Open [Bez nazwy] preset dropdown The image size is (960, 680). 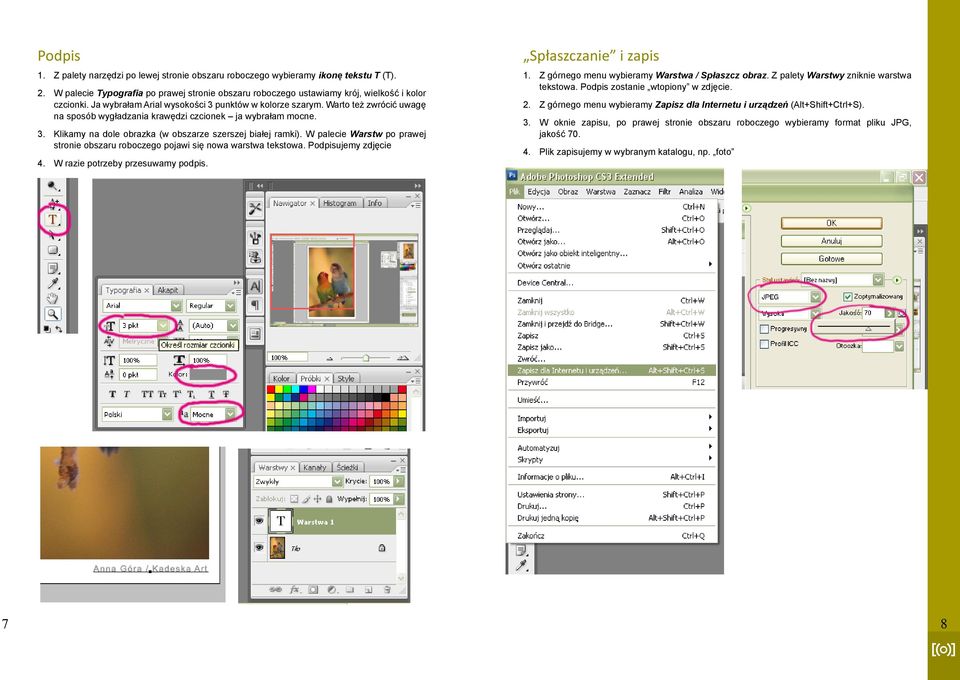click(x=878, y=280)
